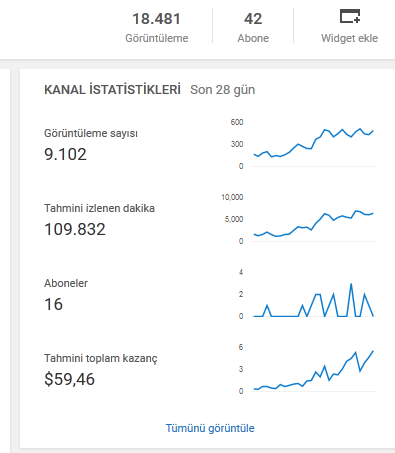Viewport: 395px width, 453px height.
Task: Click the Widget ekle label
Action: pyautogui.click(x=349, y=38)
